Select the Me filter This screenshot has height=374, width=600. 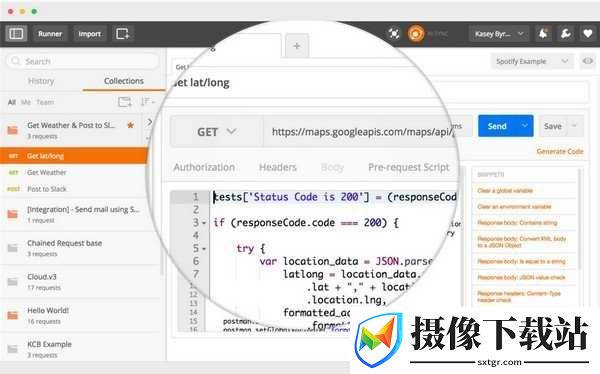[x=26, y=102]
